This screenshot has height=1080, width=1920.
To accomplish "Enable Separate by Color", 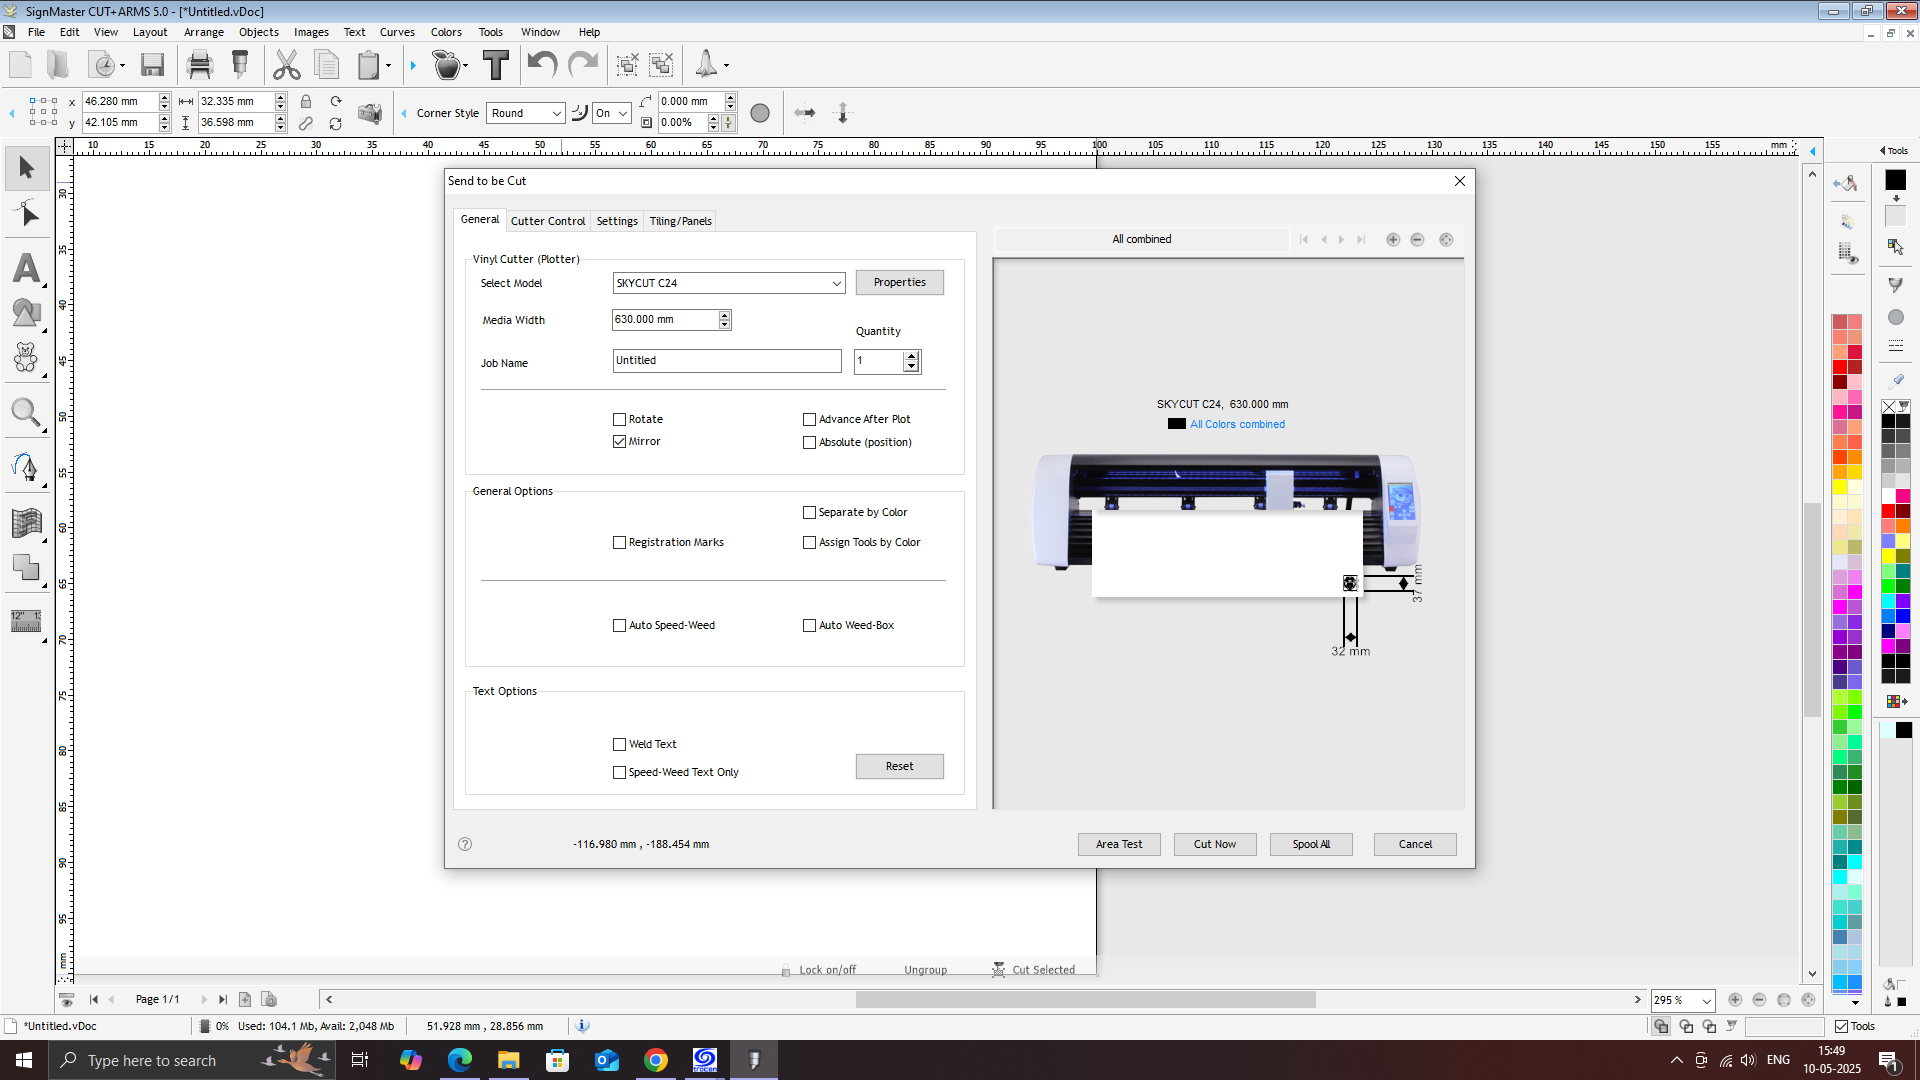I will click(x=809, y=513).
